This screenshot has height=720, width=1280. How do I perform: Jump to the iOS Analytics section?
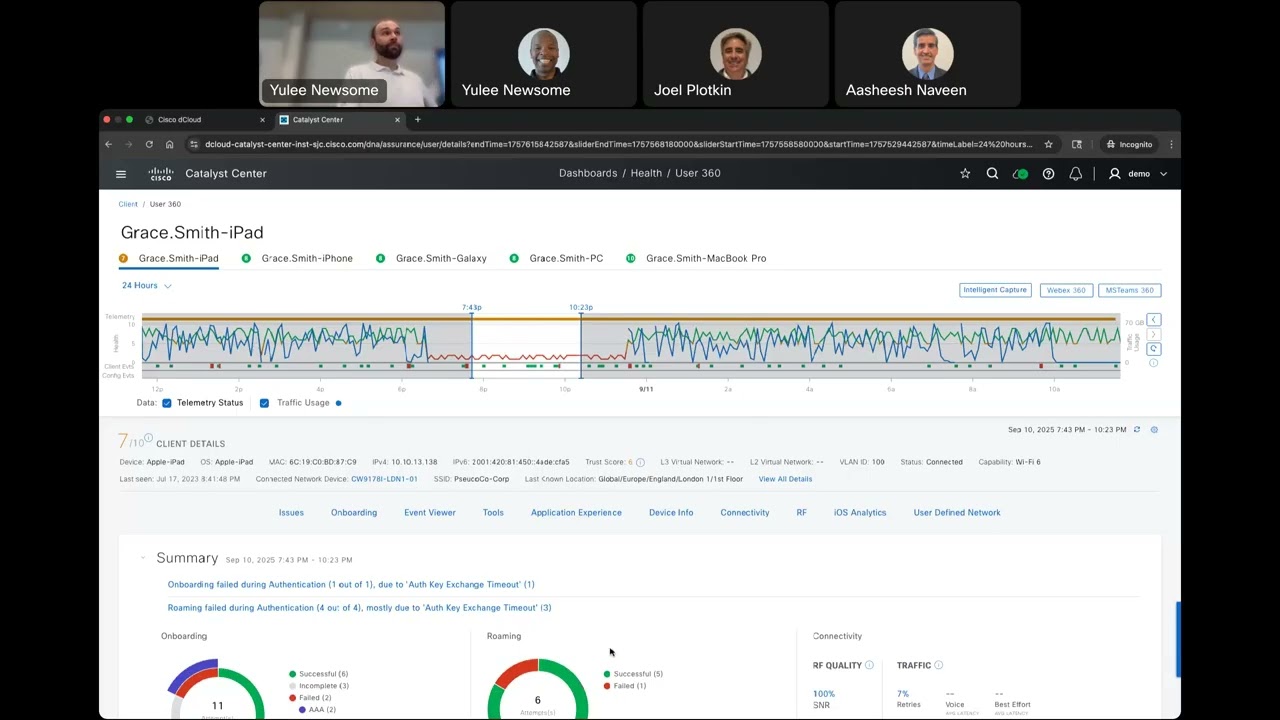pyautogui.click(x=860, y=513)
